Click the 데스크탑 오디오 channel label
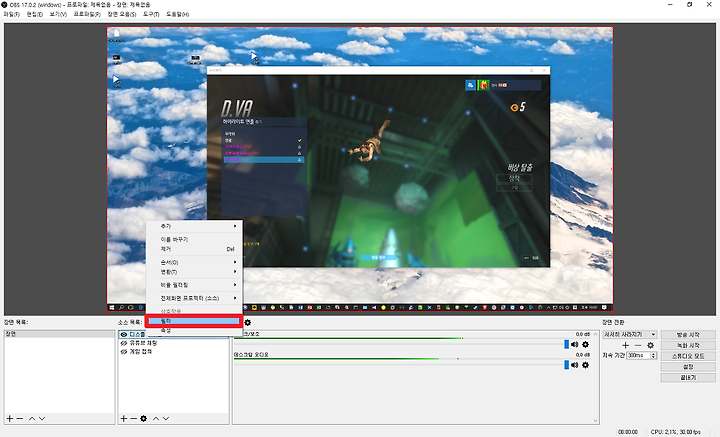 (251, 355)
